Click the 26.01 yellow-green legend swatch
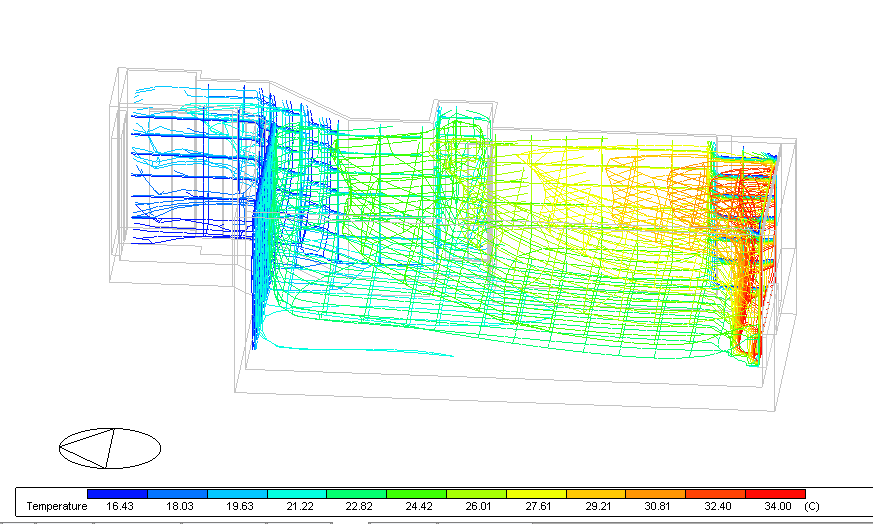The image size is (873, 524). (x=477, y=494)
